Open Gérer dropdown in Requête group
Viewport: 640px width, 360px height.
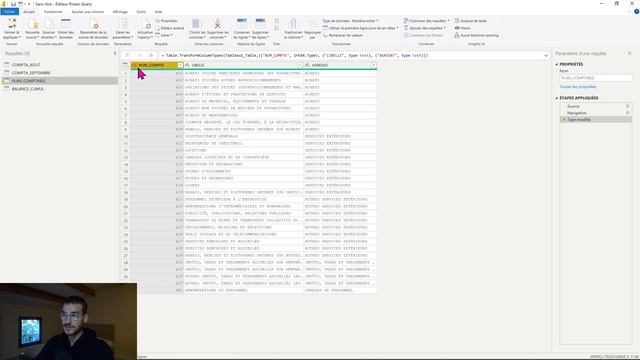164,36
